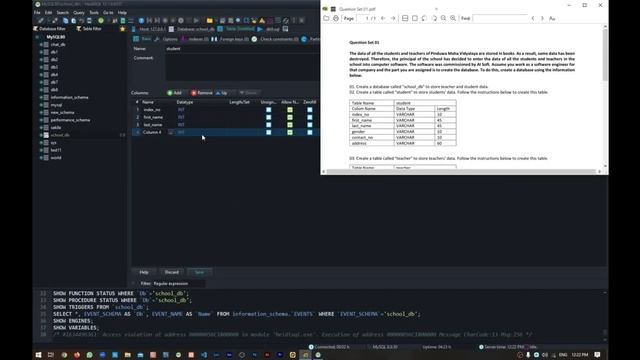This screenshot has width=640, height=360.
Task: Toggle Allow NULL checkbox for index_no
Action: click(290, 110)
